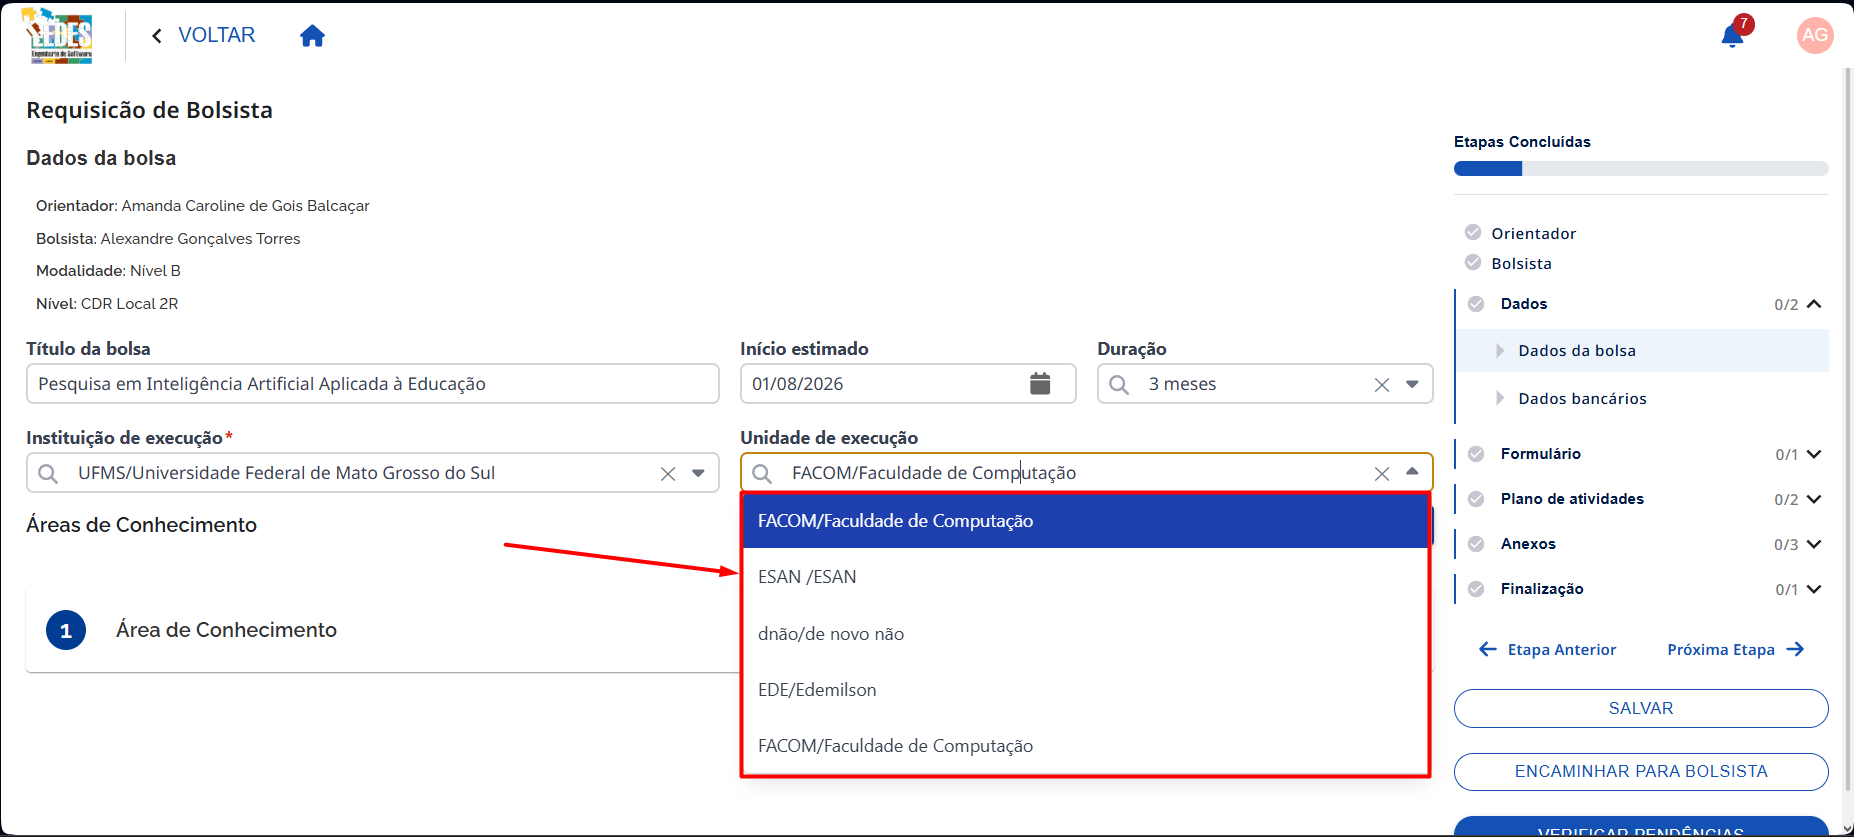Clear the Duração selection with X
The width and height of the screenshot is (1854, 837).
1382,385
